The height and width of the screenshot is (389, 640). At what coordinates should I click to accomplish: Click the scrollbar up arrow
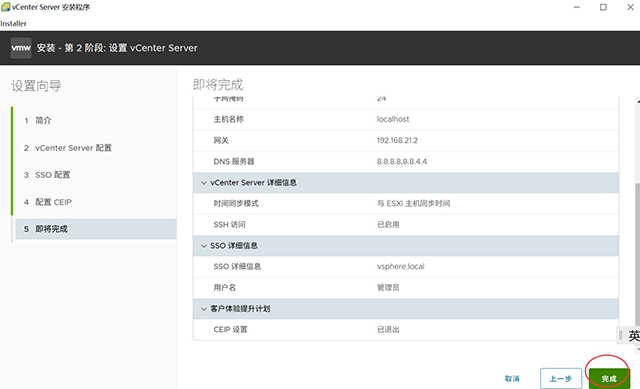click(x=638, y=100)
